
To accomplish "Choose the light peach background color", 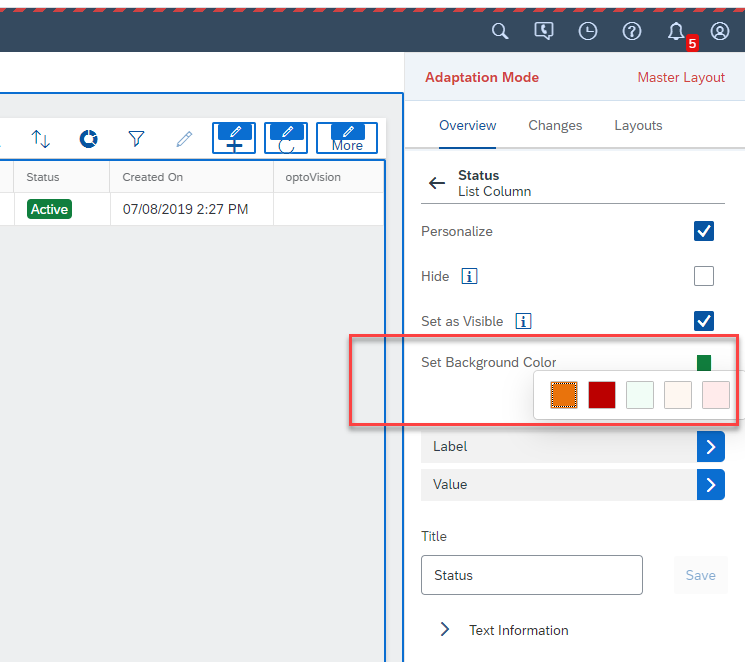I will [678, 395].
